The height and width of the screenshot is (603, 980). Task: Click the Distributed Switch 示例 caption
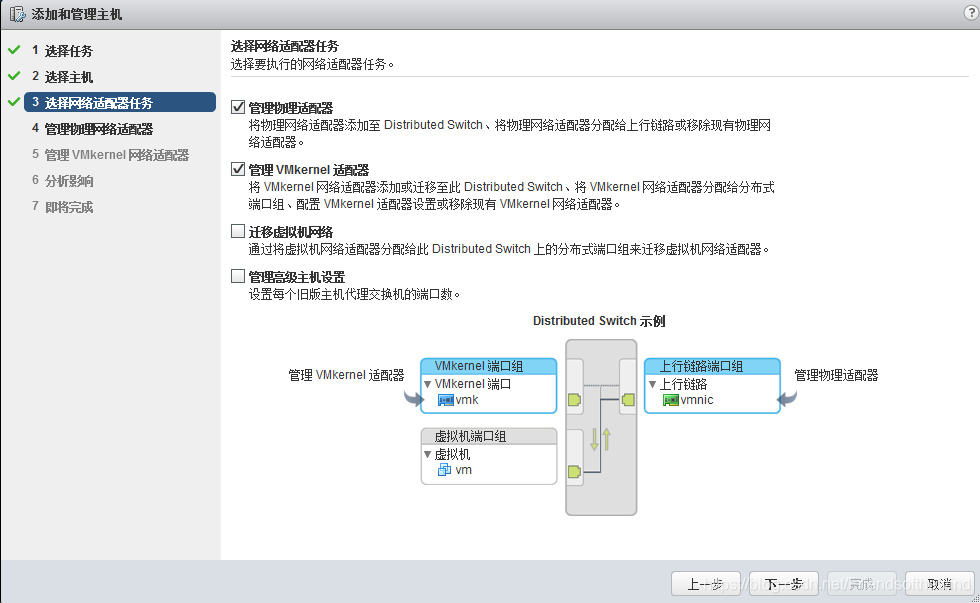599,321
